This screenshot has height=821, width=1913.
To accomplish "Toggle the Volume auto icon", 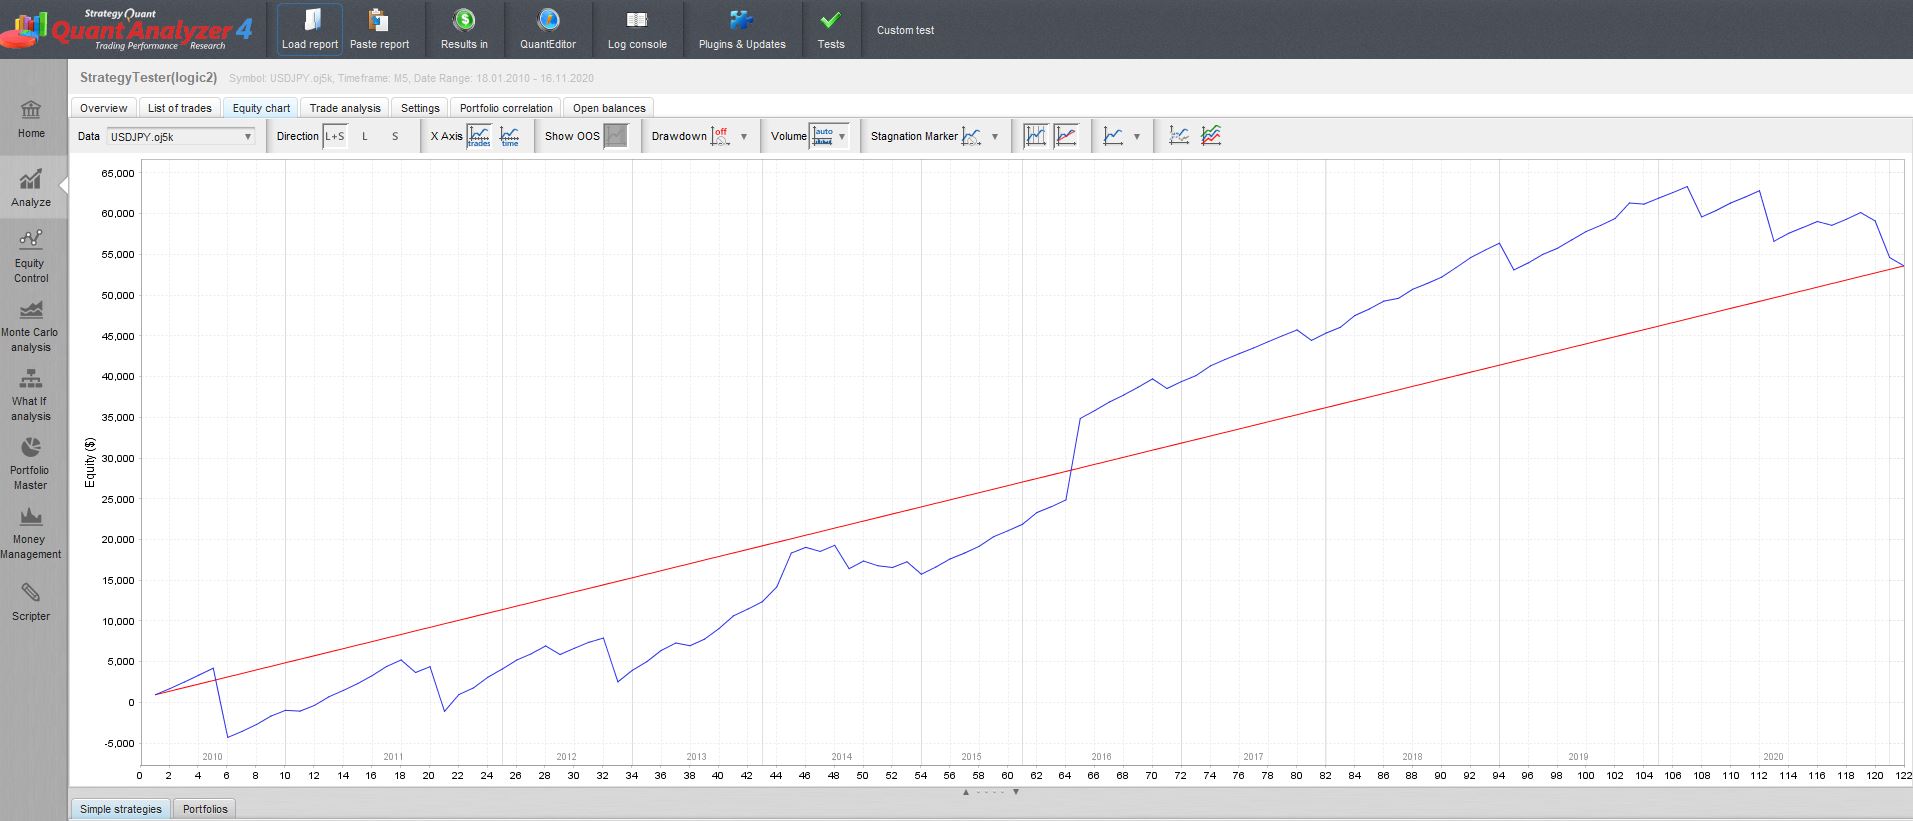I will tap(823, 136).
